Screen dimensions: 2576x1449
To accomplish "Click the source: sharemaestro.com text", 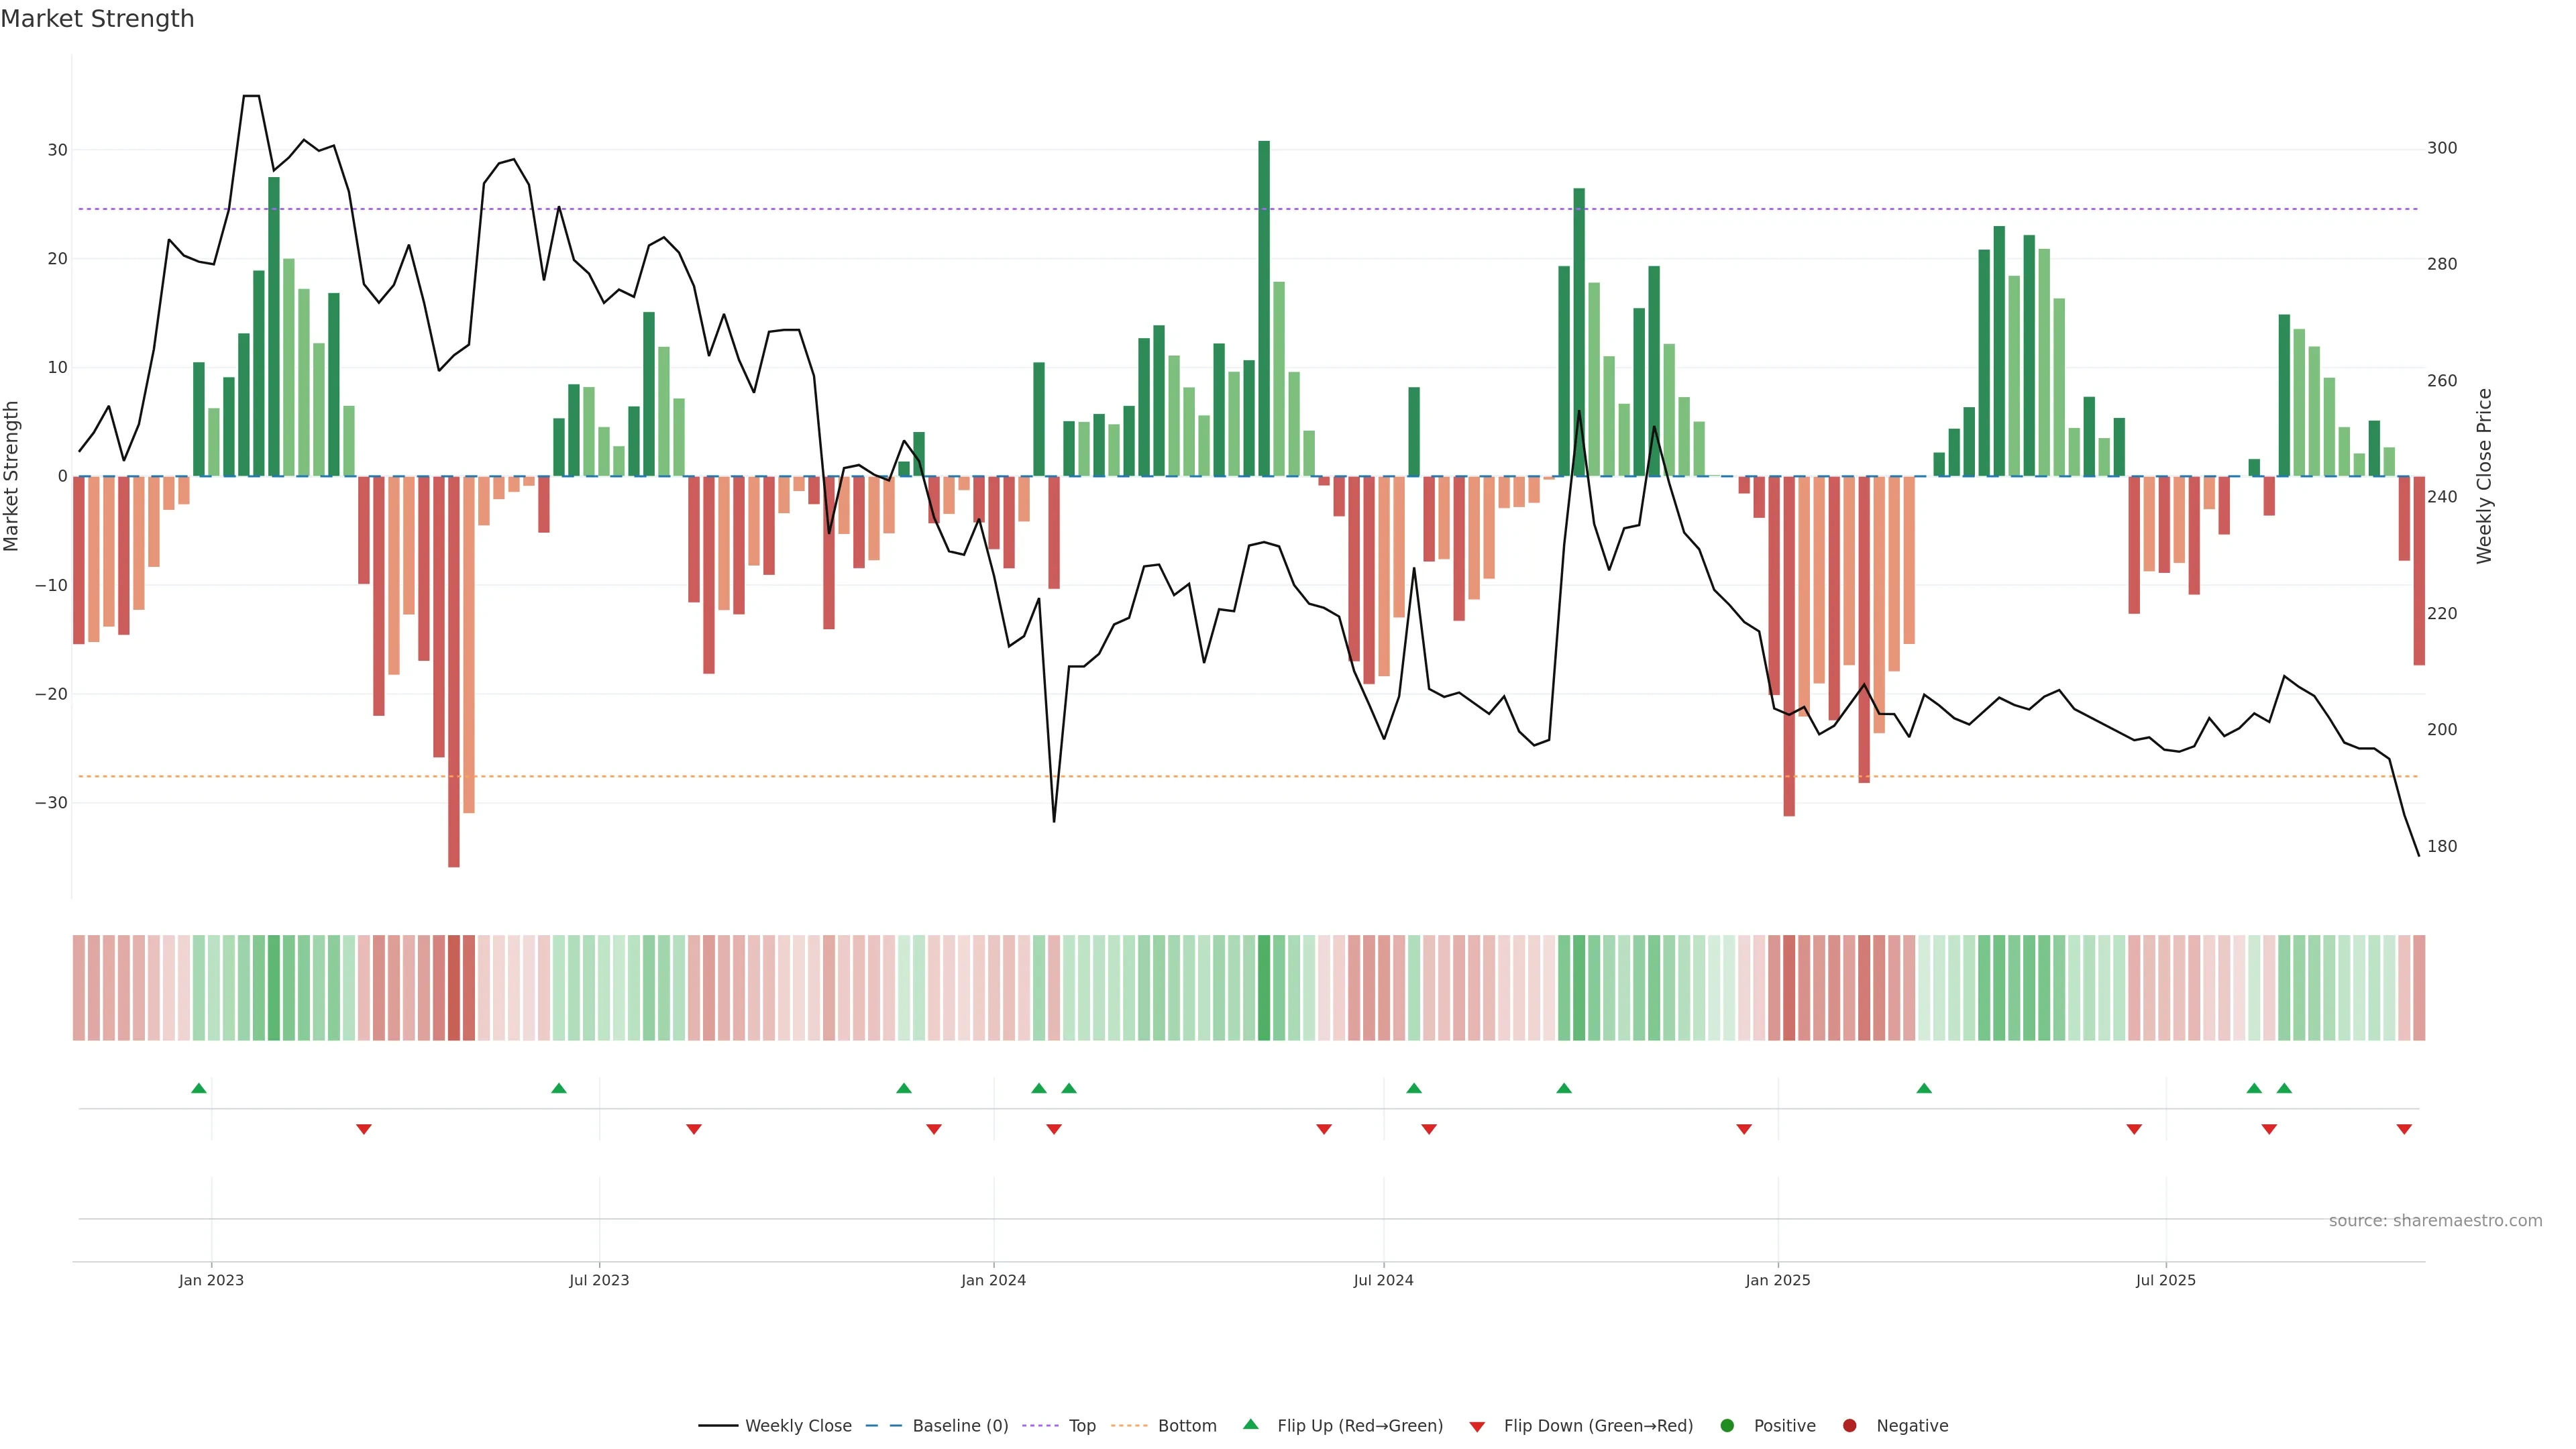I will click(x=2435, y=1221).
